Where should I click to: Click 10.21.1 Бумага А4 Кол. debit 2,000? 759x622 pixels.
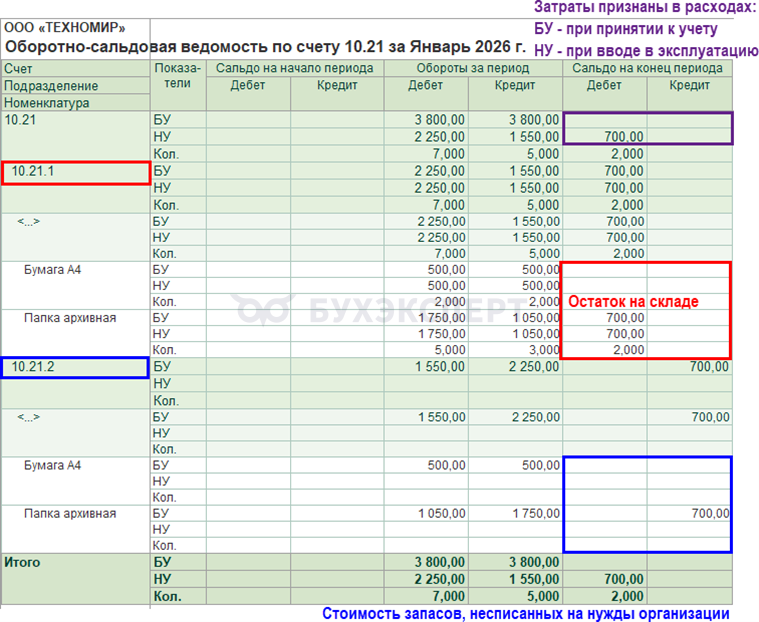point(450,302)
